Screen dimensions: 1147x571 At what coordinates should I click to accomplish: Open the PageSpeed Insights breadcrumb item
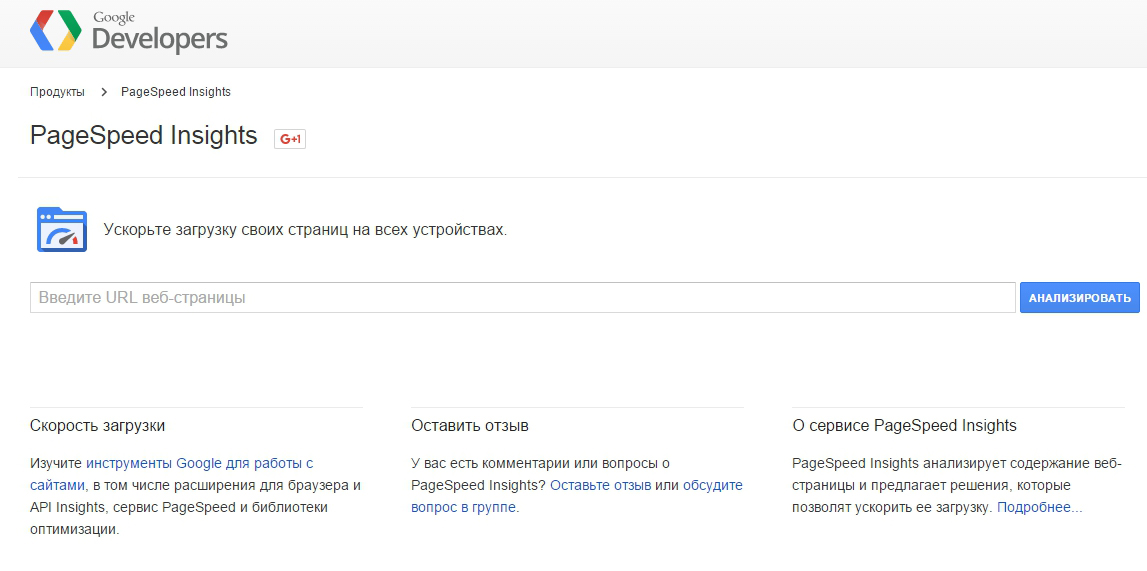click(x=176, y=92)
